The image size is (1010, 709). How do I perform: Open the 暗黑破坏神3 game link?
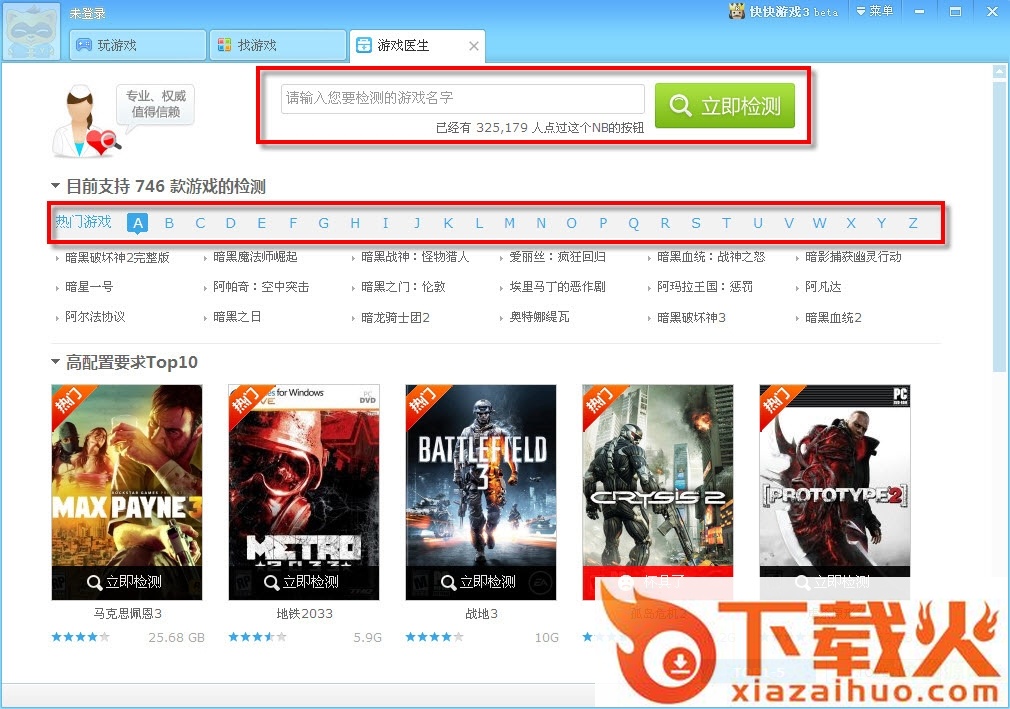(x=691, y=317)
